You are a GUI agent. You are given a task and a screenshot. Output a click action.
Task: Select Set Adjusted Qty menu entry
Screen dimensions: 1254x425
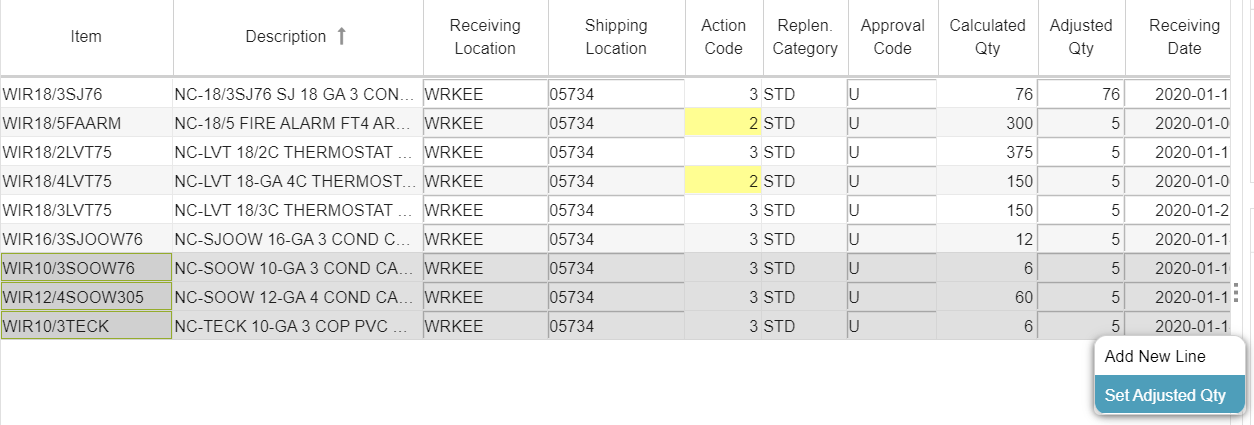1165,395
